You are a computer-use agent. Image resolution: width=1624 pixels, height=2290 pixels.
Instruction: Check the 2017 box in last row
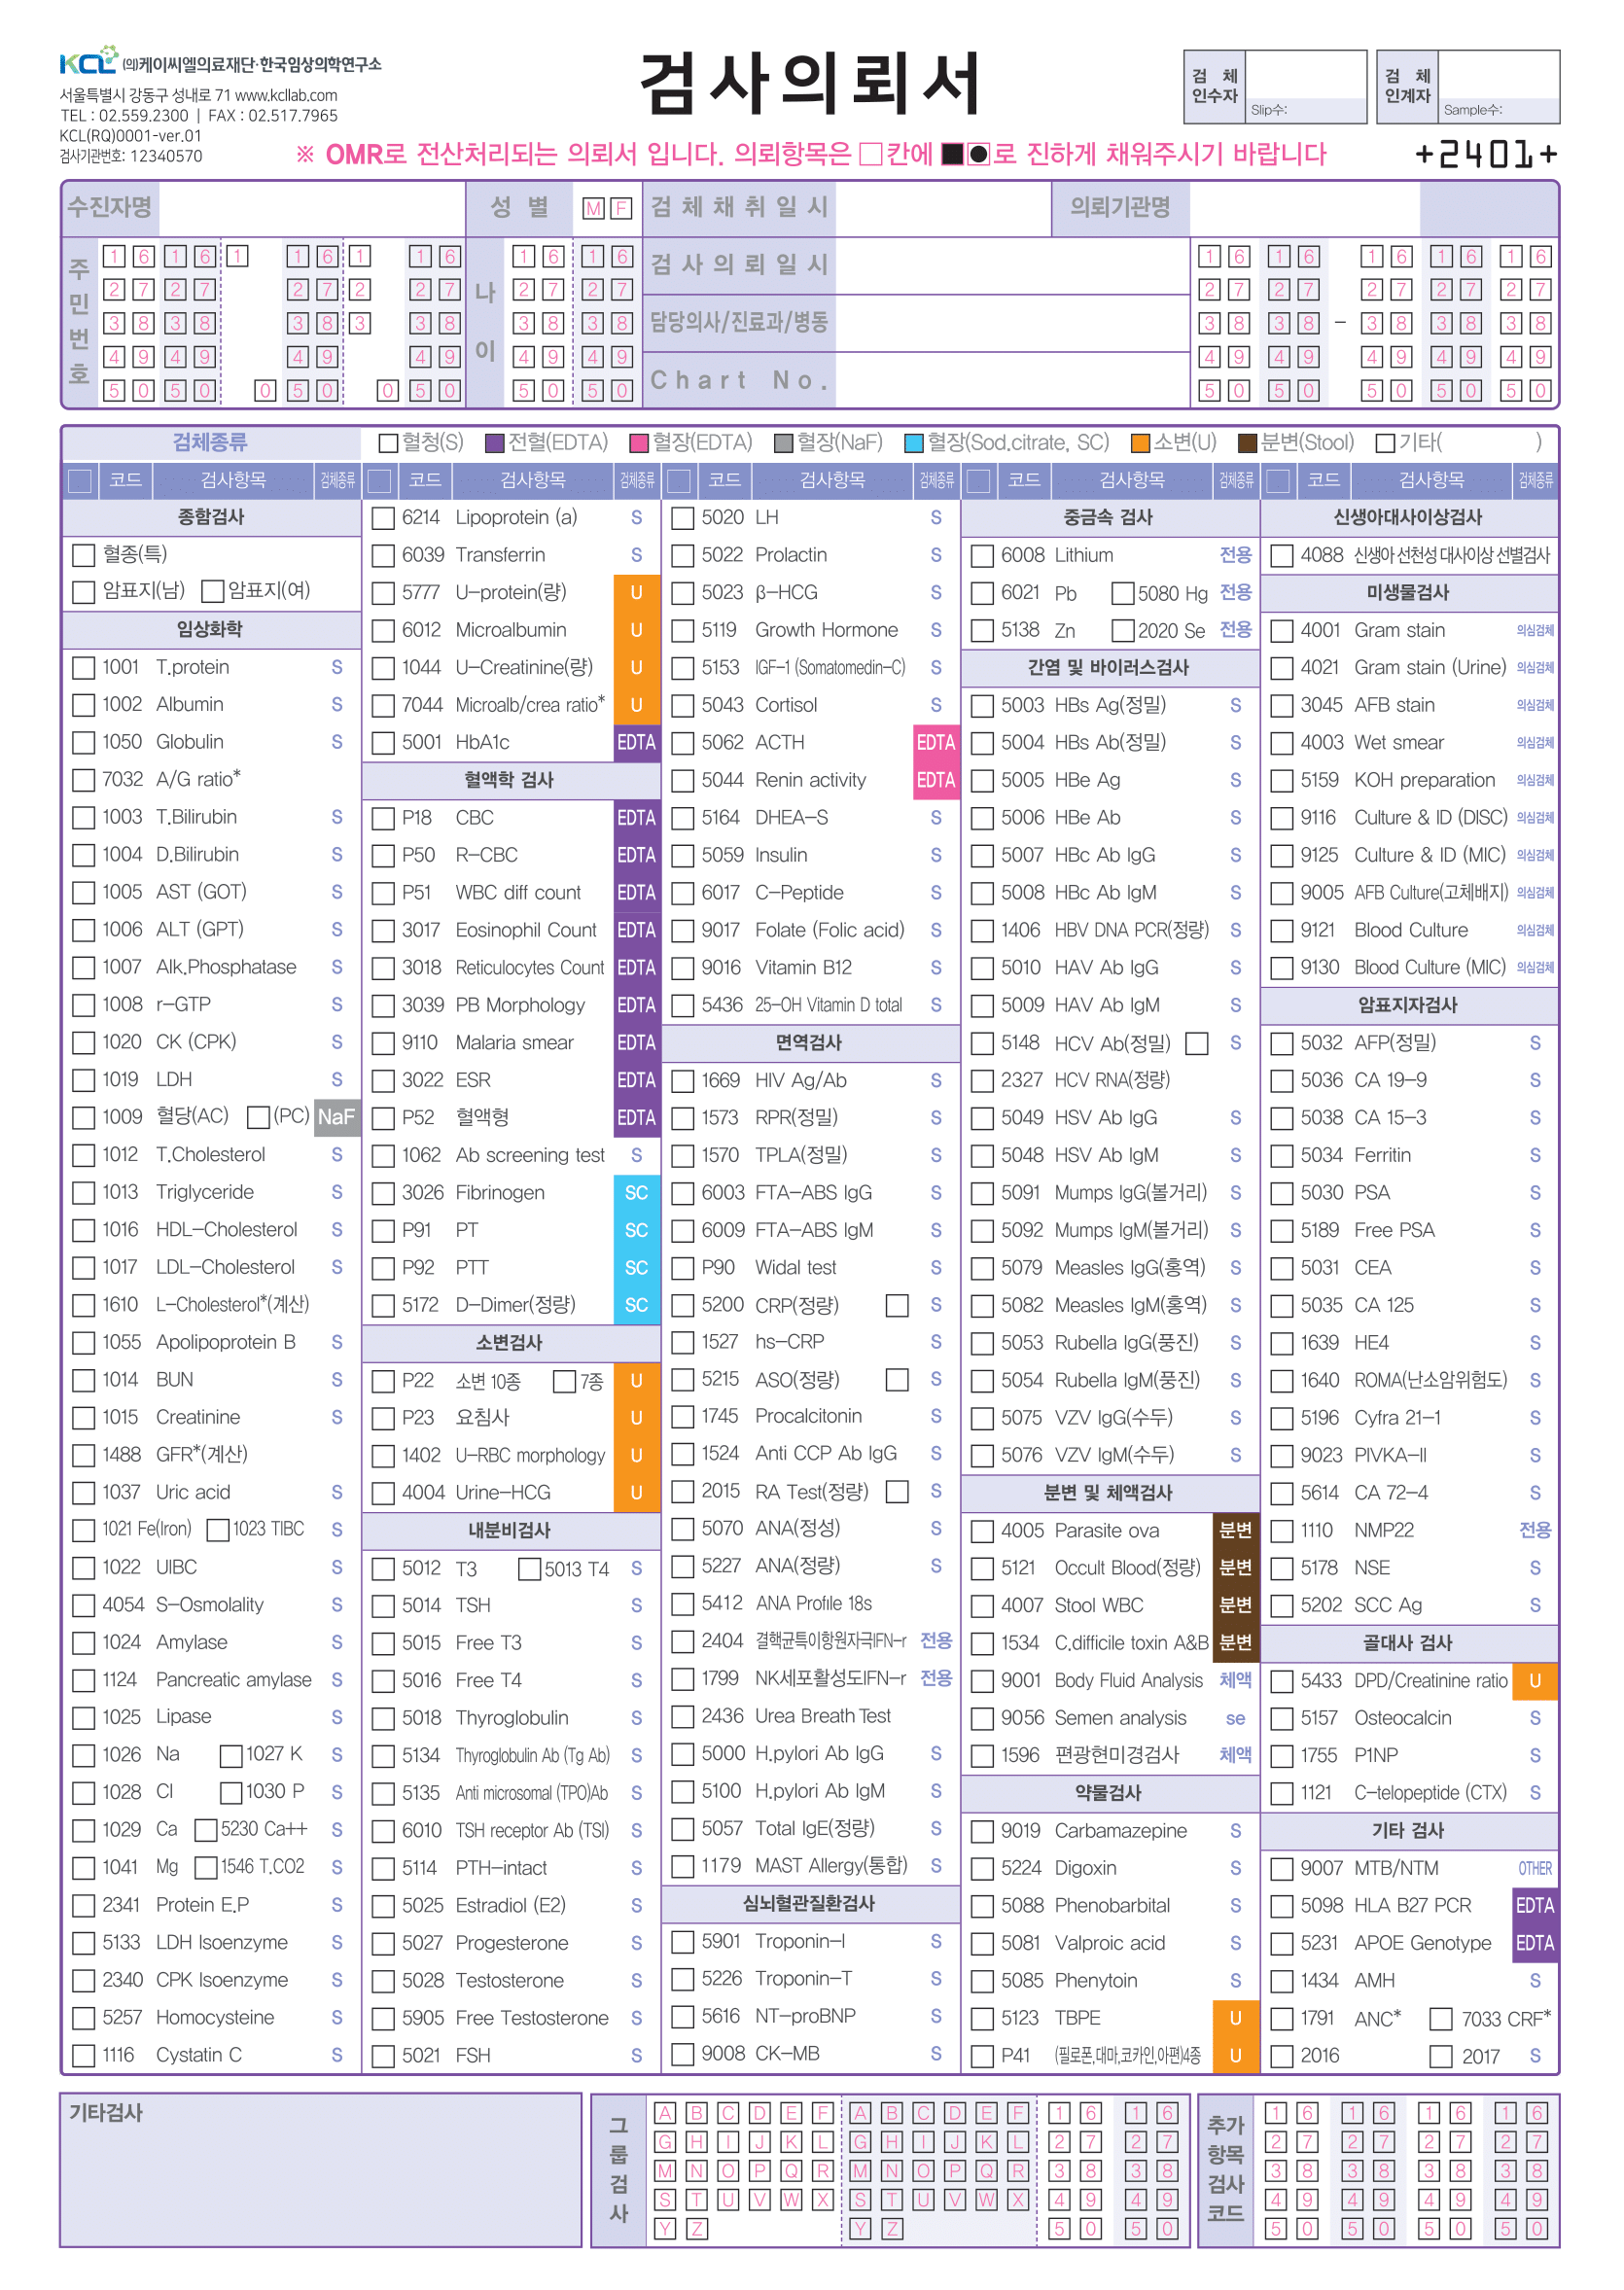[1441, 2056]
